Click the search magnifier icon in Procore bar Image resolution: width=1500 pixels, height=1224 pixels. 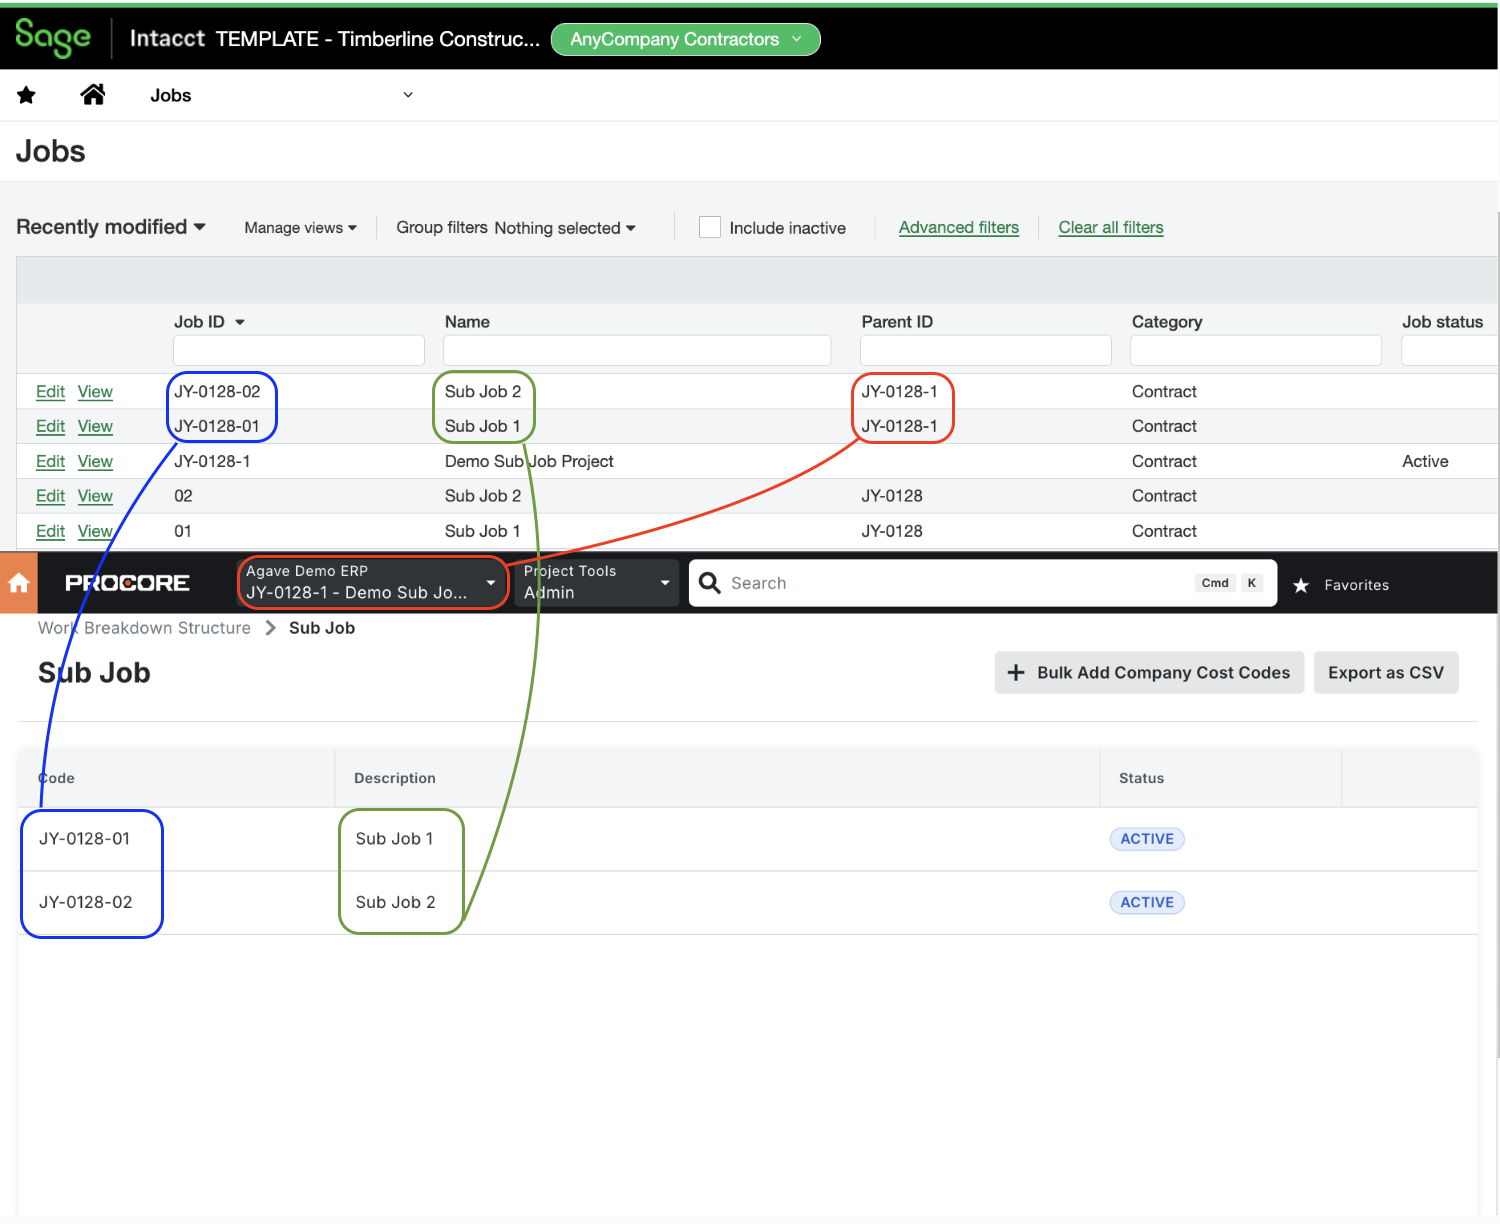709,583
